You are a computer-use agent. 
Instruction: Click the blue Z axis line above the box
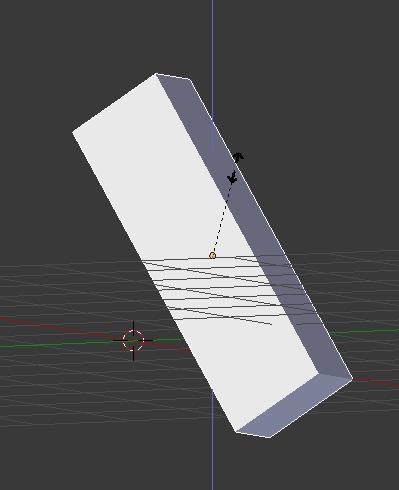pyautogui.click(x=213, y=50)
